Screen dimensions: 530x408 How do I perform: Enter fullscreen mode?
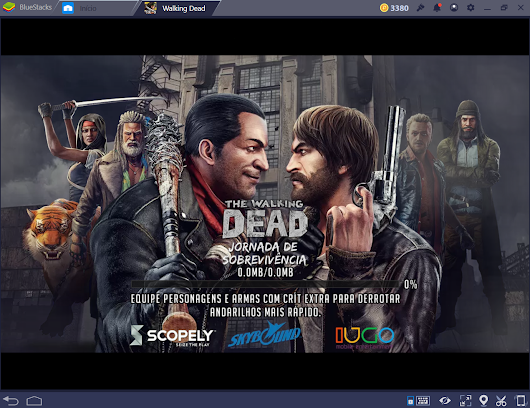tap(465, 401)
